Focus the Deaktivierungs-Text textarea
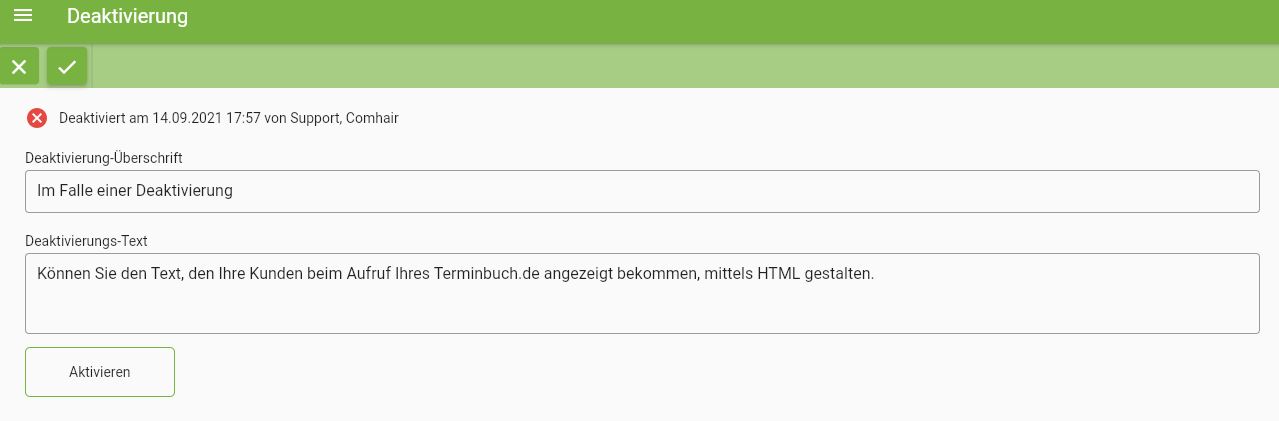1279x421 pixels. pos(642,293)
